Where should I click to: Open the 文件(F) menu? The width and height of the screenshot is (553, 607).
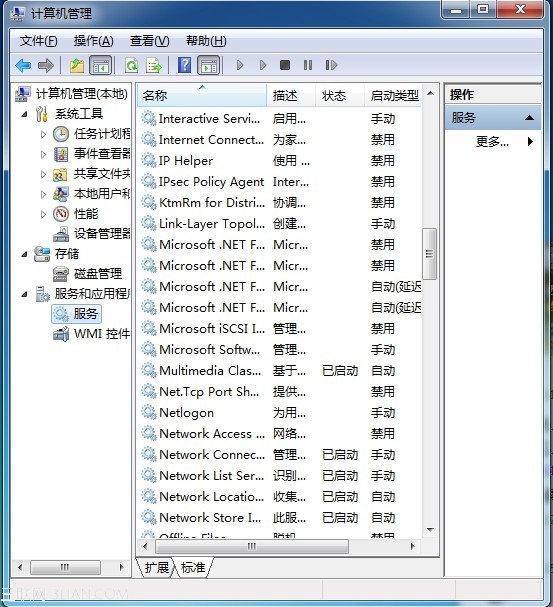(x=38, y=41)
